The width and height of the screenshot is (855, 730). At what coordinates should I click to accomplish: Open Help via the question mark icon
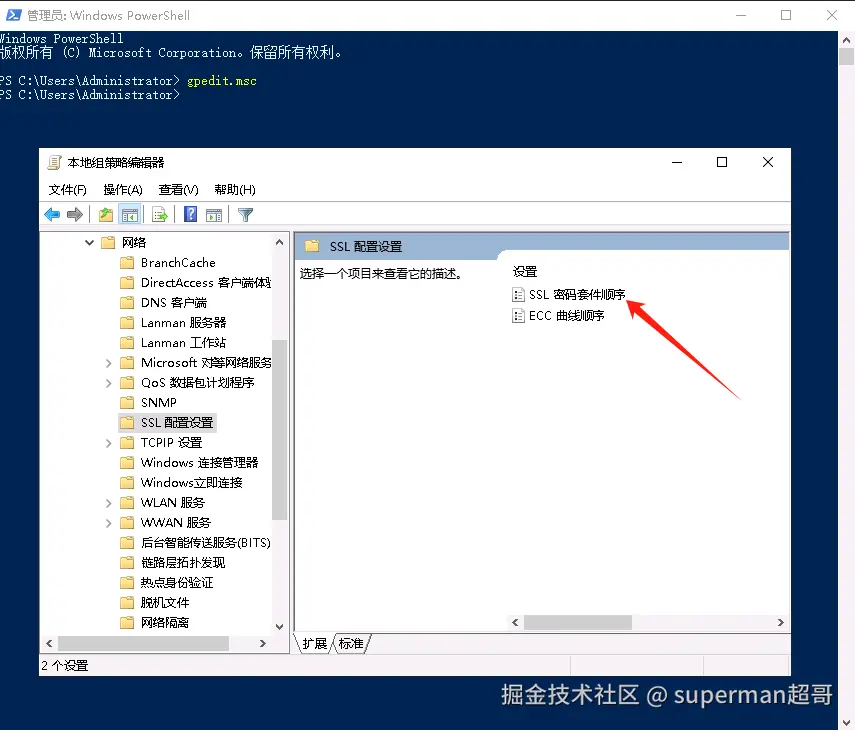189,214
